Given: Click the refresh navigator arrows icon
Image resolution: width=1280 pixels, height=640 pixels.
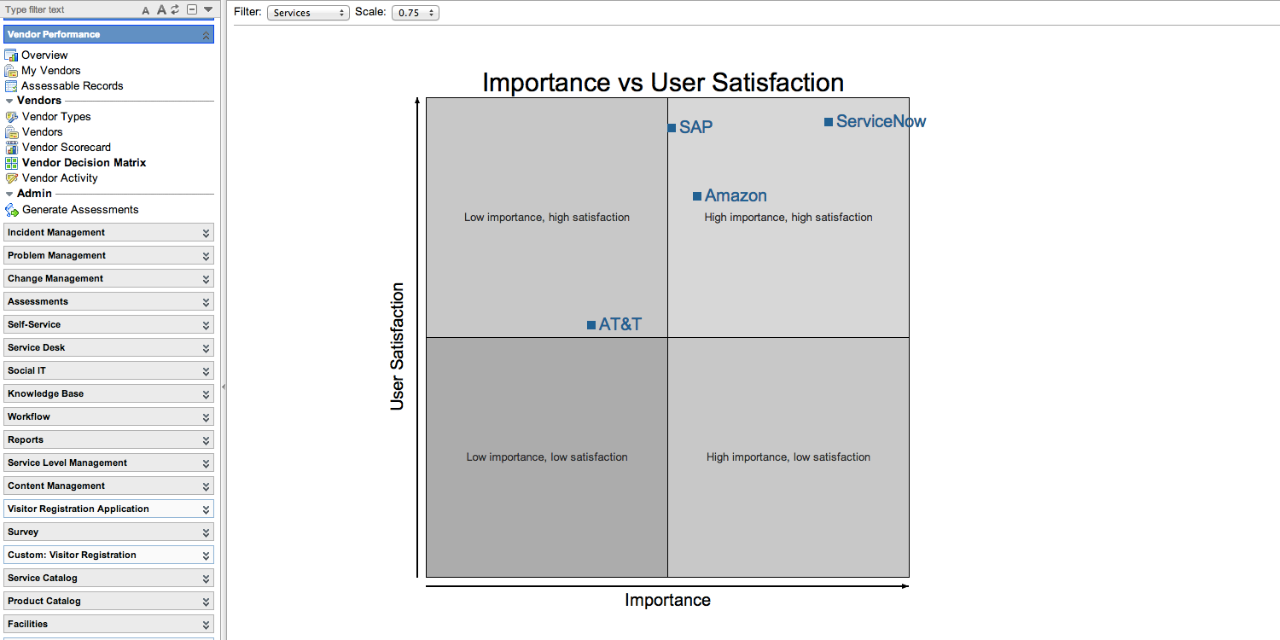Looking at the screenshot, I should [x=175, y=10].
